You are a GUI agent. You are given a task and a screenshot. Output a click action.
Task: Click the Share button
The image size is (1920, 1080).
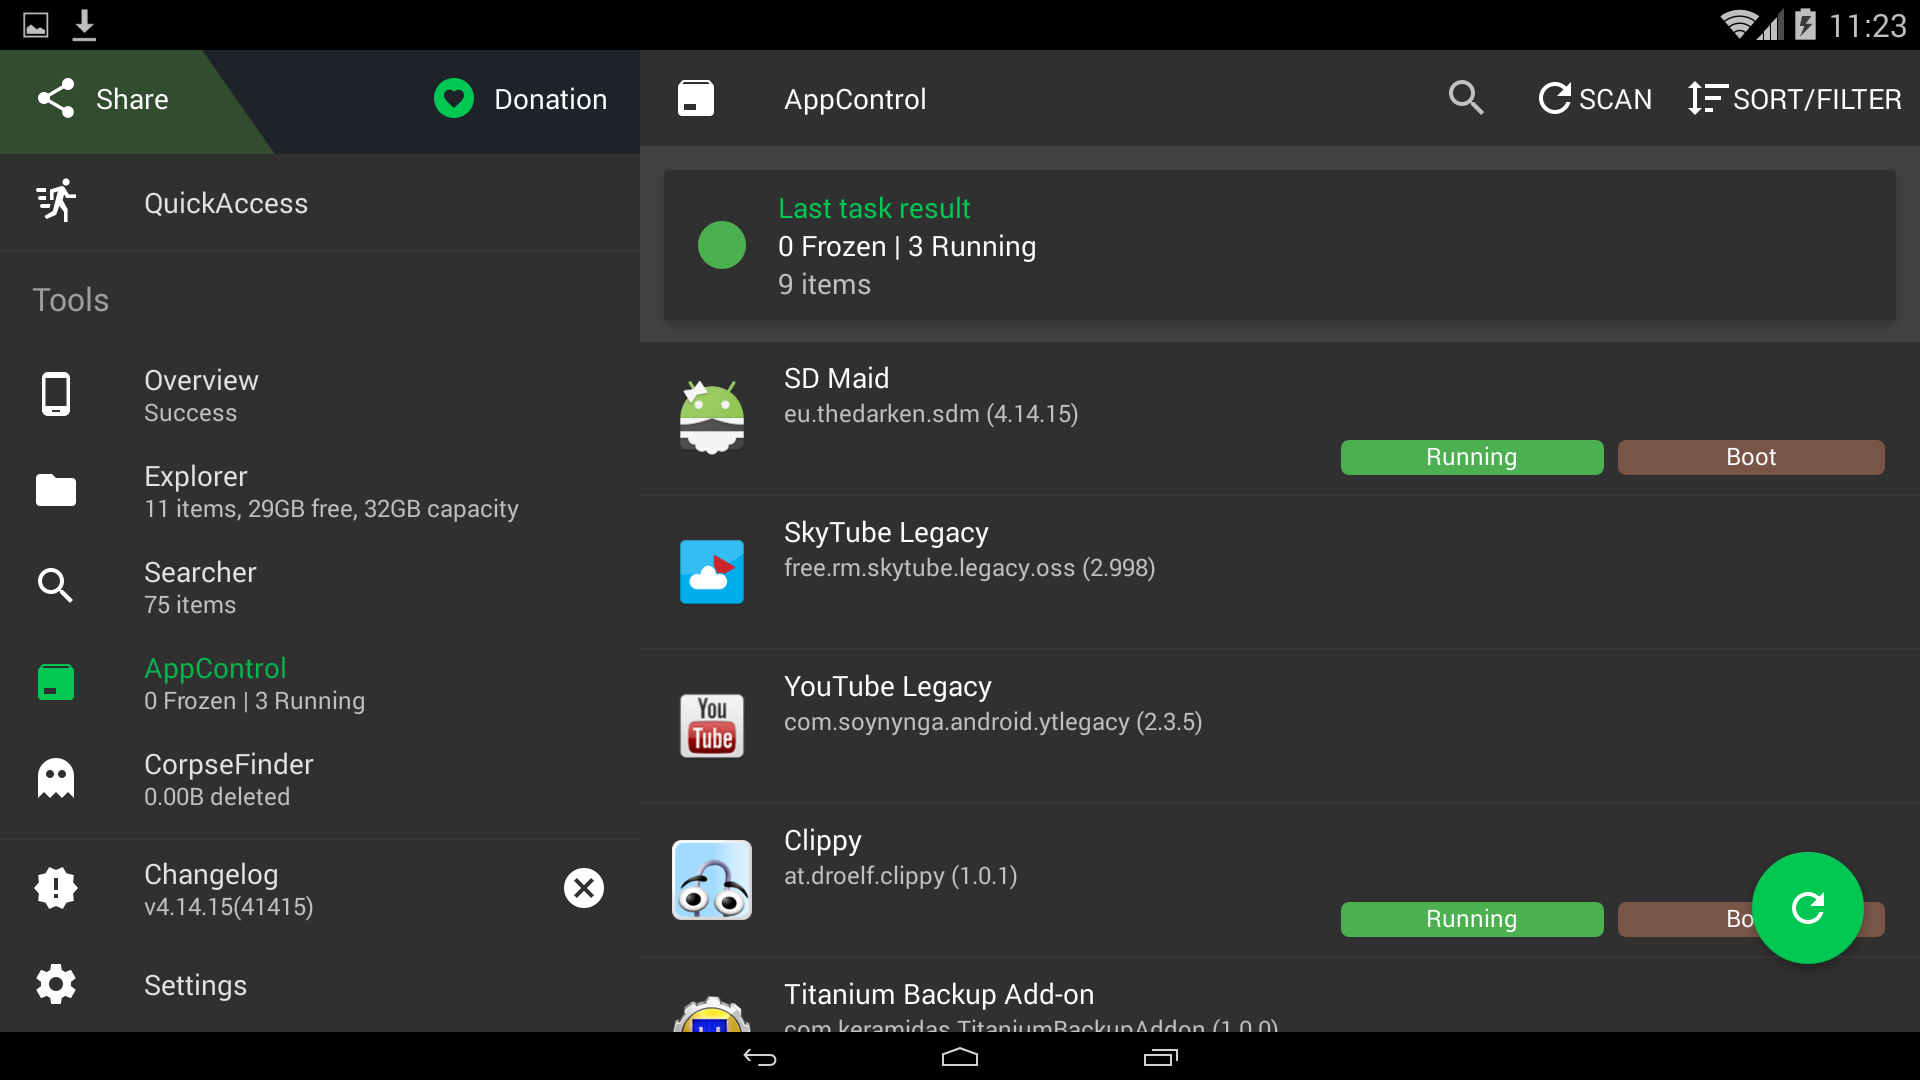[x=105, y=99]
